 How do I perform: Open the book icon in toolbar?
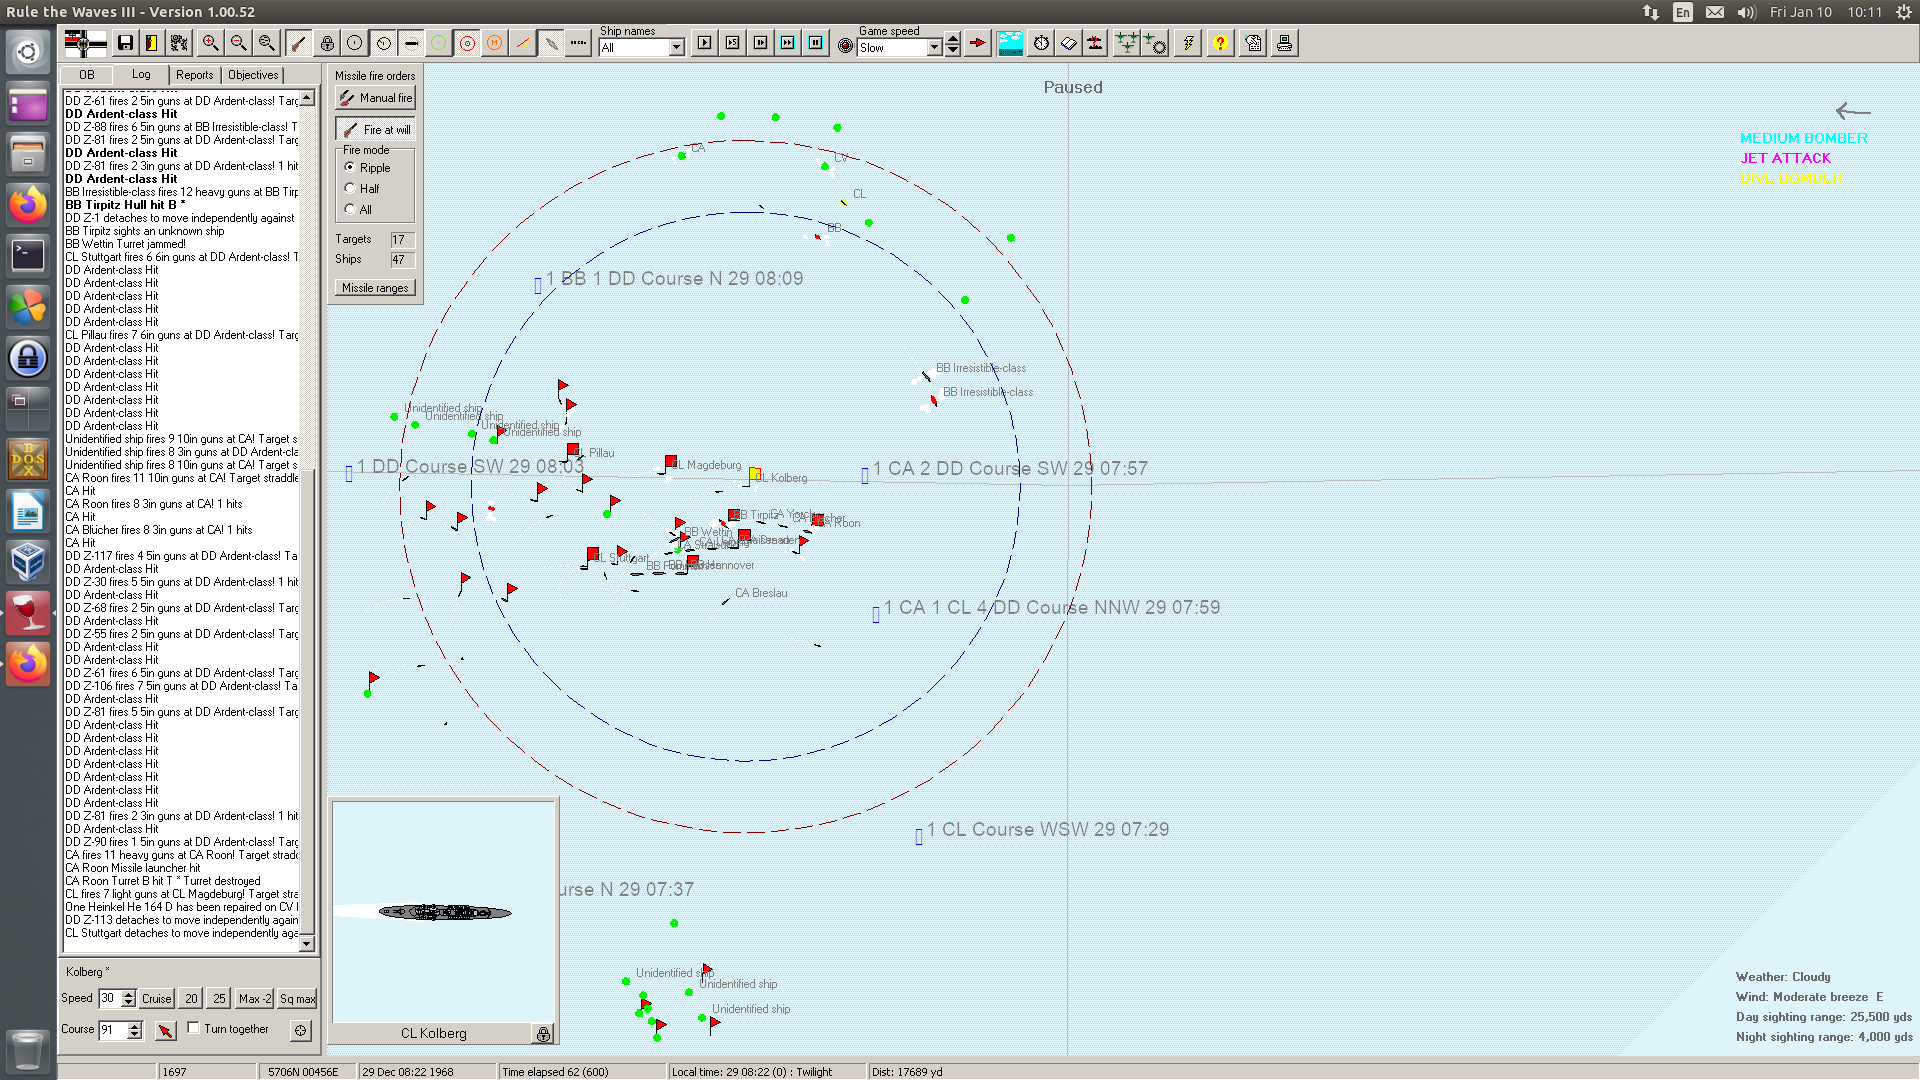click(x=1068, y=43)
